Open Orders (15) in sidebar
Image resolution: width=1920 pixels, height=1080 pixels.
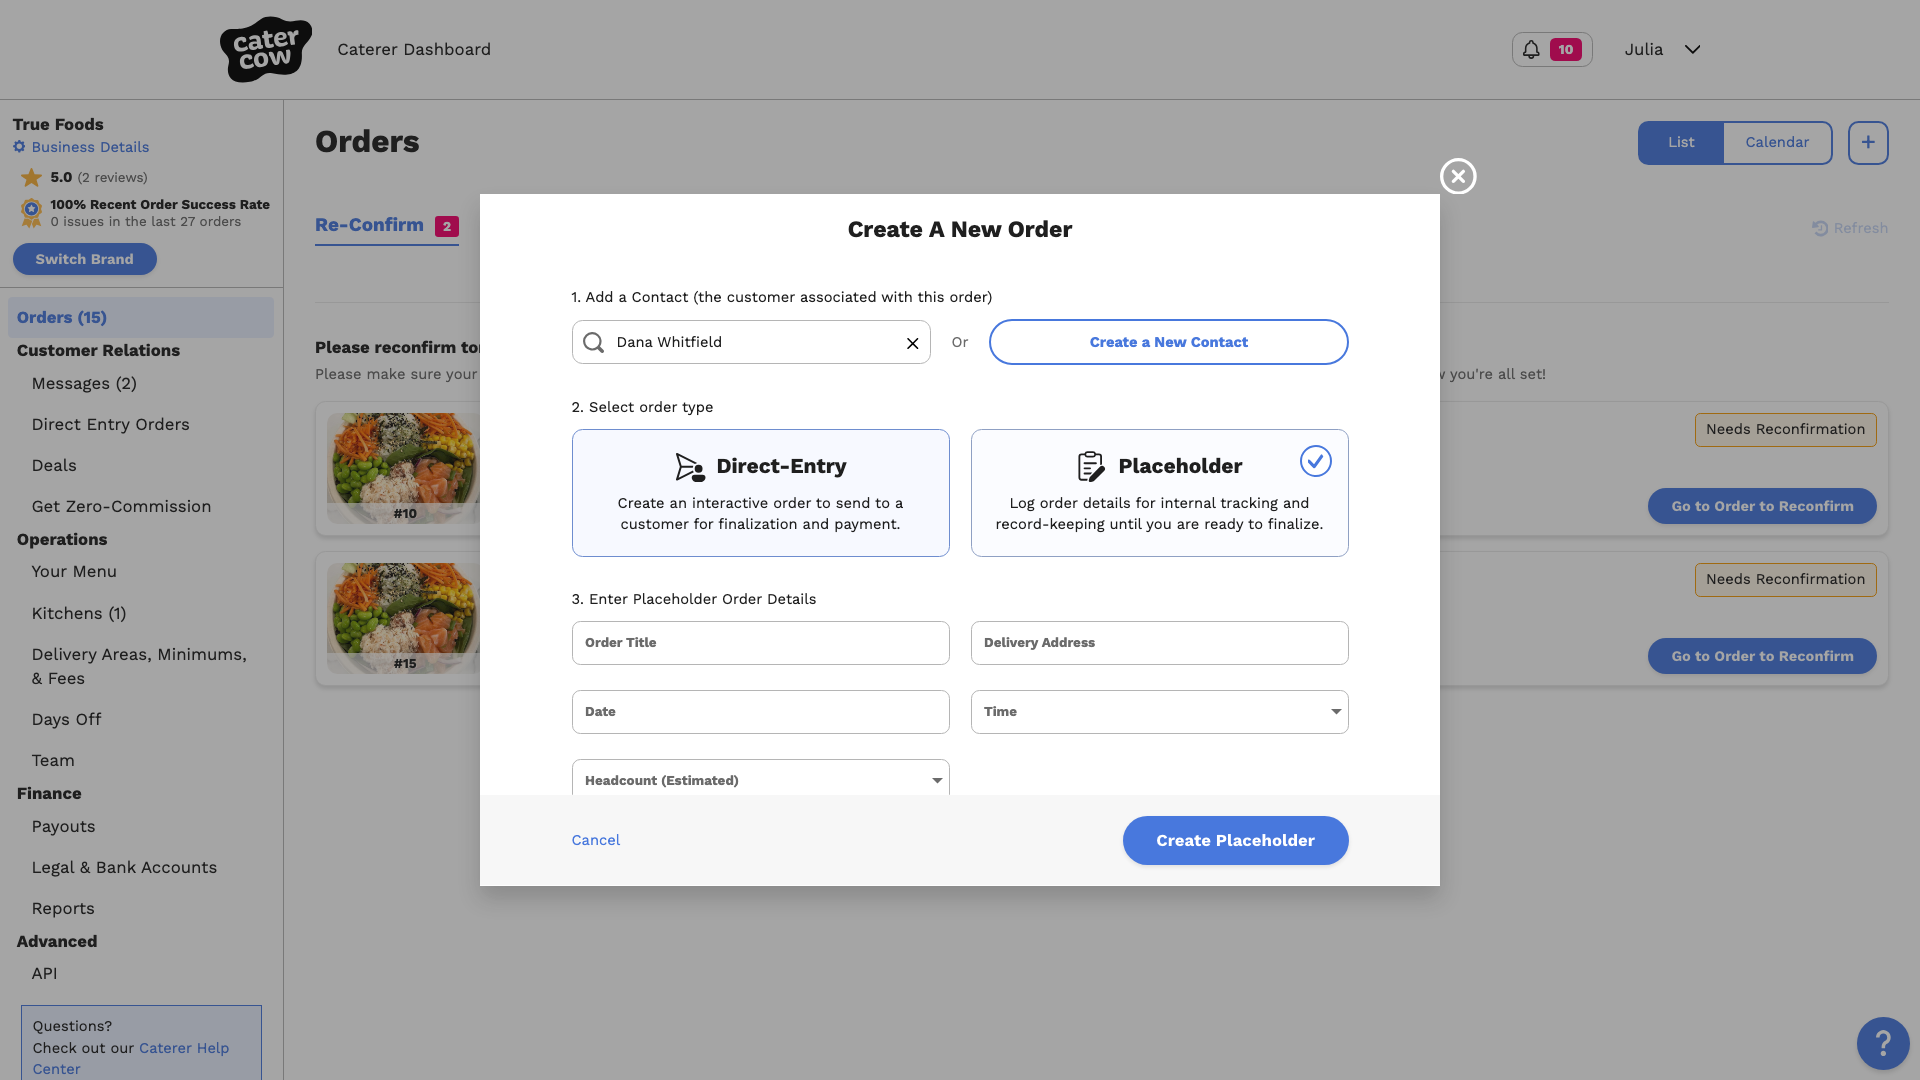click(x=140, y=317)
